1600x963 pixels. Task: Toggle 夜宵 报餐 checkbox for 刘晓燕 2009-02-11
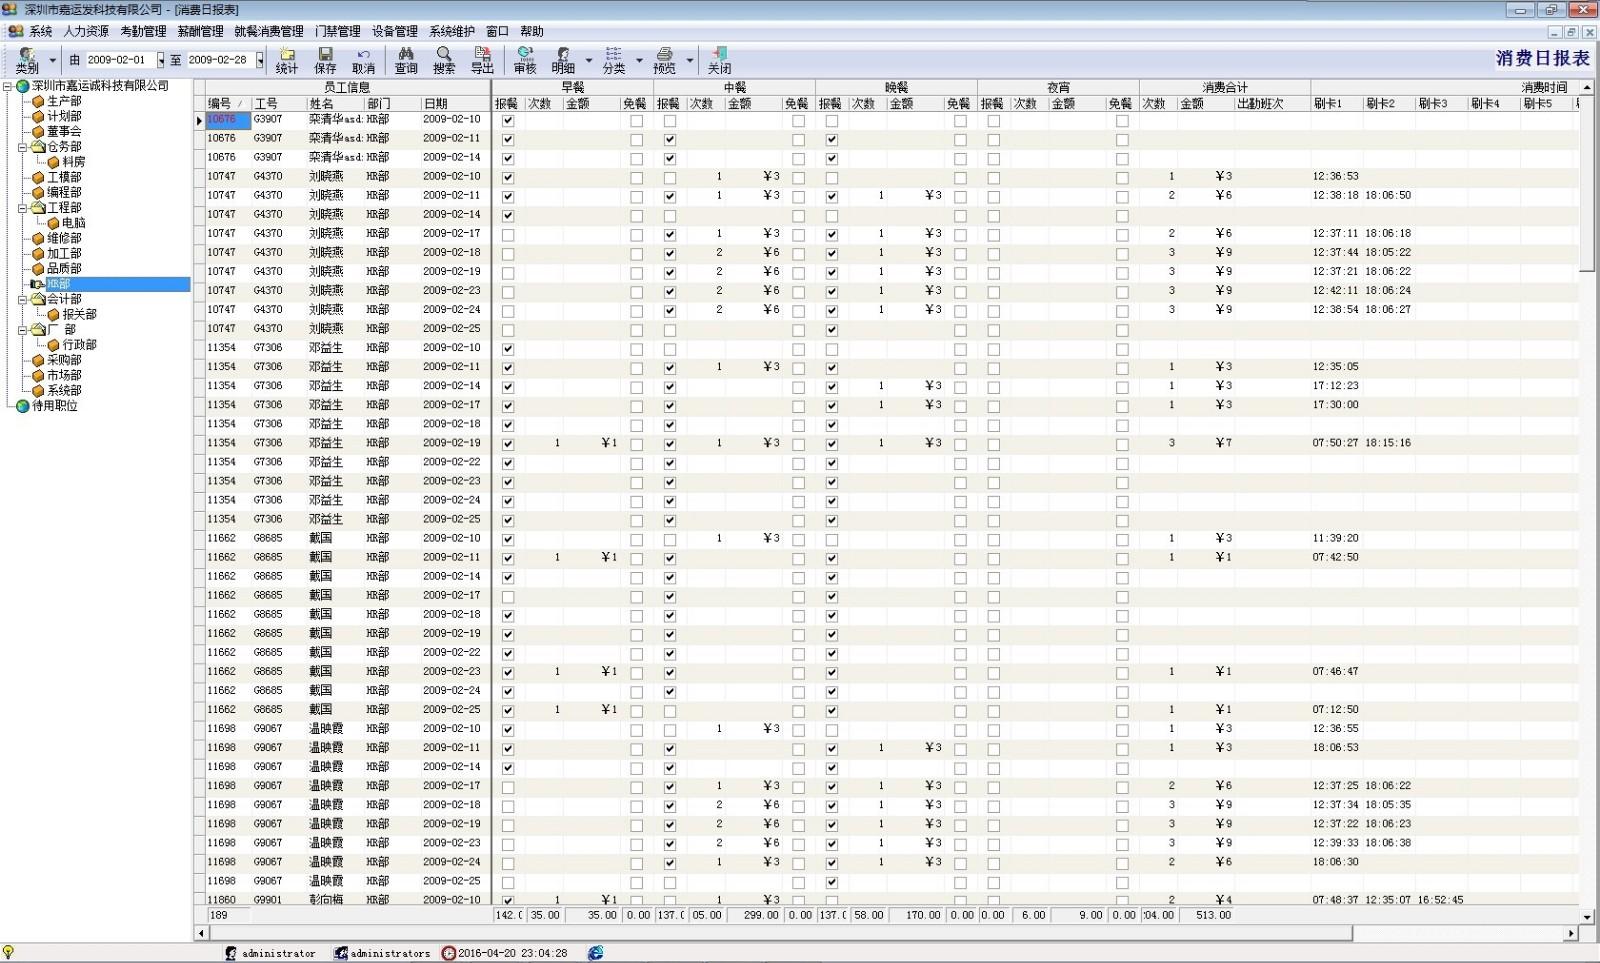[x=993, y=196]
